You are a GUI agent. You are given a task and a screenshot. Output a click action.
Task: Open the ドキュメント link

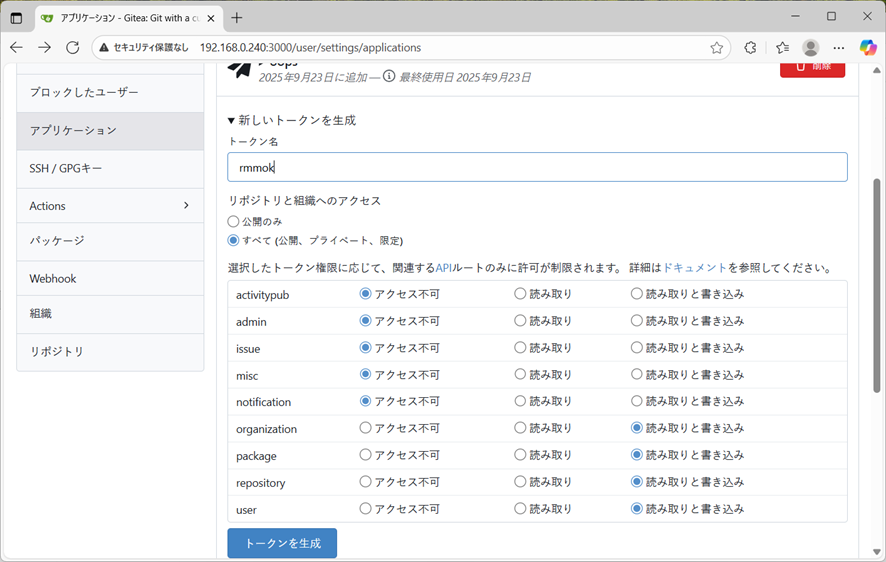pos(695,268)
